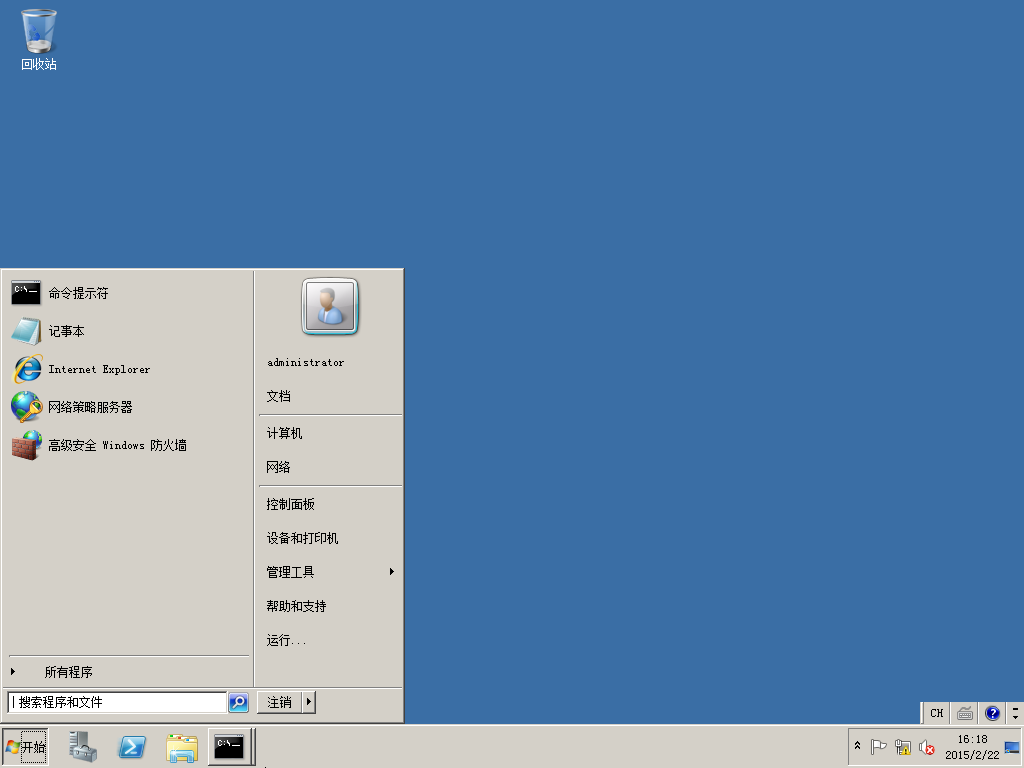
Task: Open the shutdown options arrow beside 注销
Action: pos(308,702)
